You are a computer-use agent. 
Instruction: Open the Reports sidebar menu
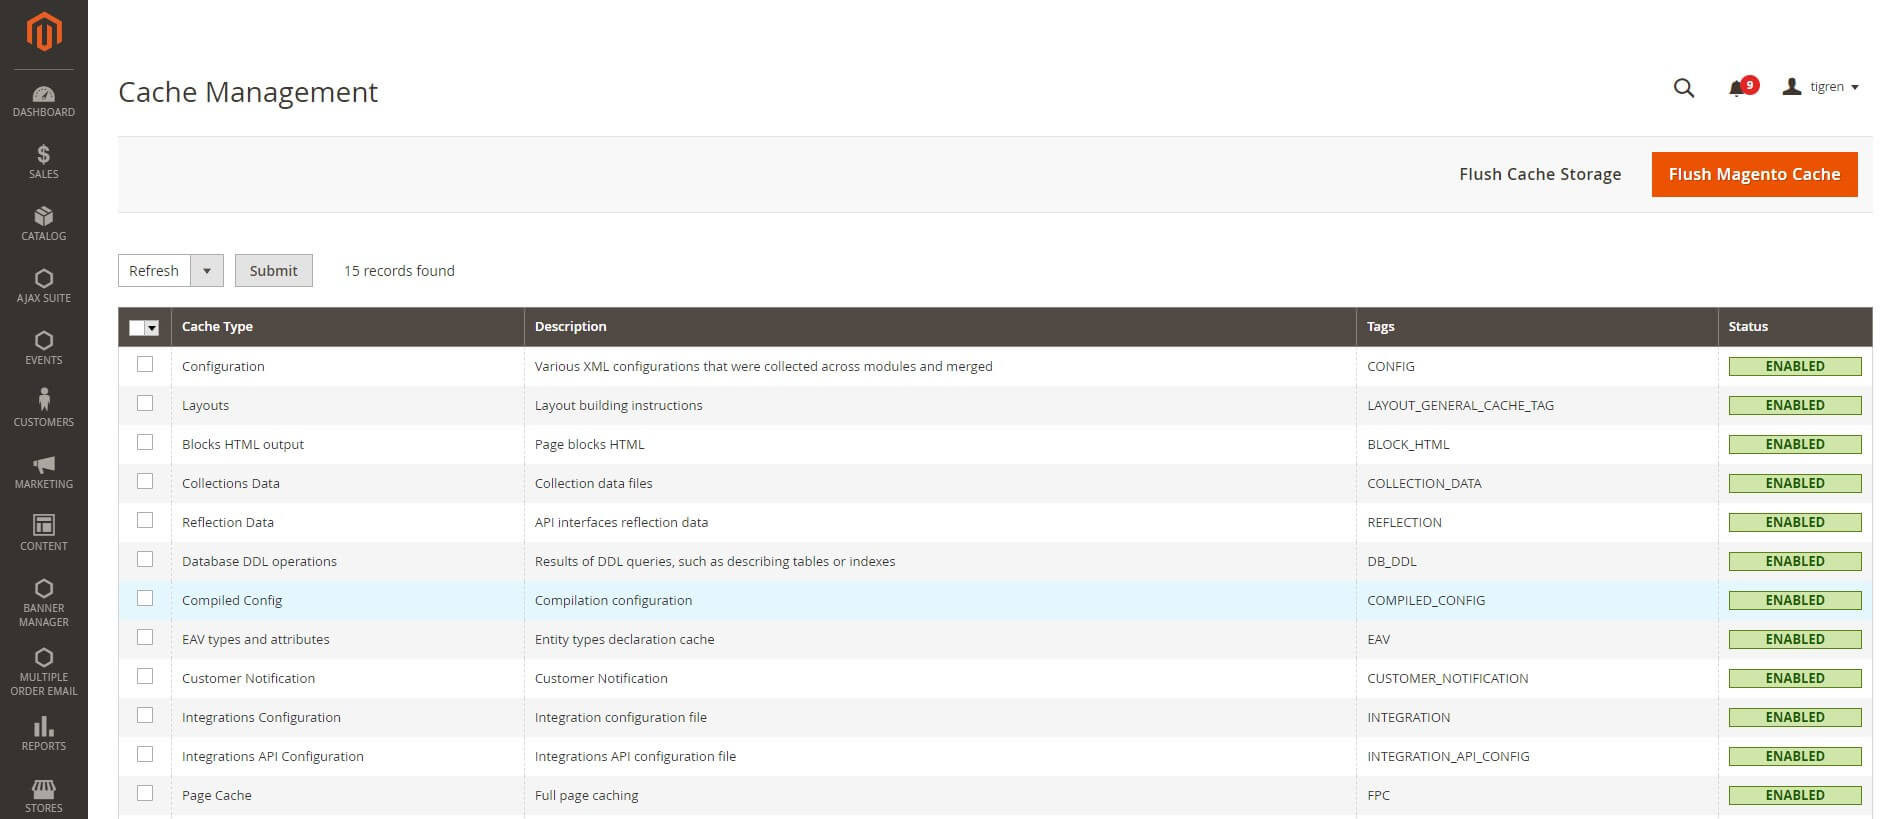(43, 734)
